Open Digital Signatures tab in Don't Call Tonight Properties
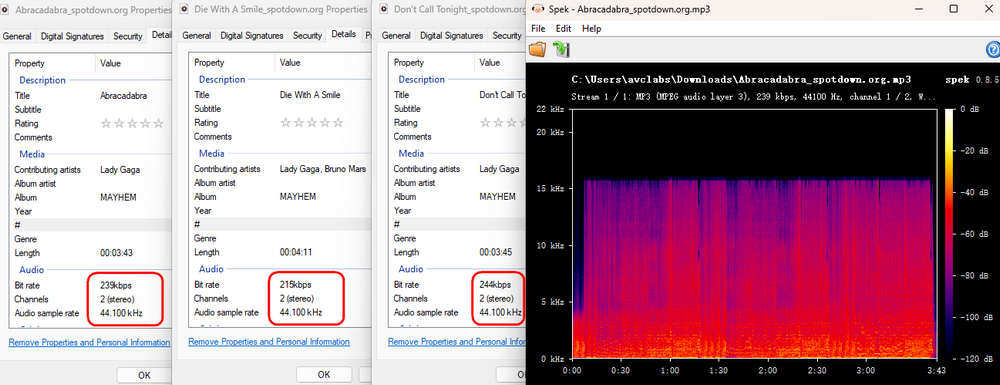This screenshot has width=1000, height=385. click(452, 36)
